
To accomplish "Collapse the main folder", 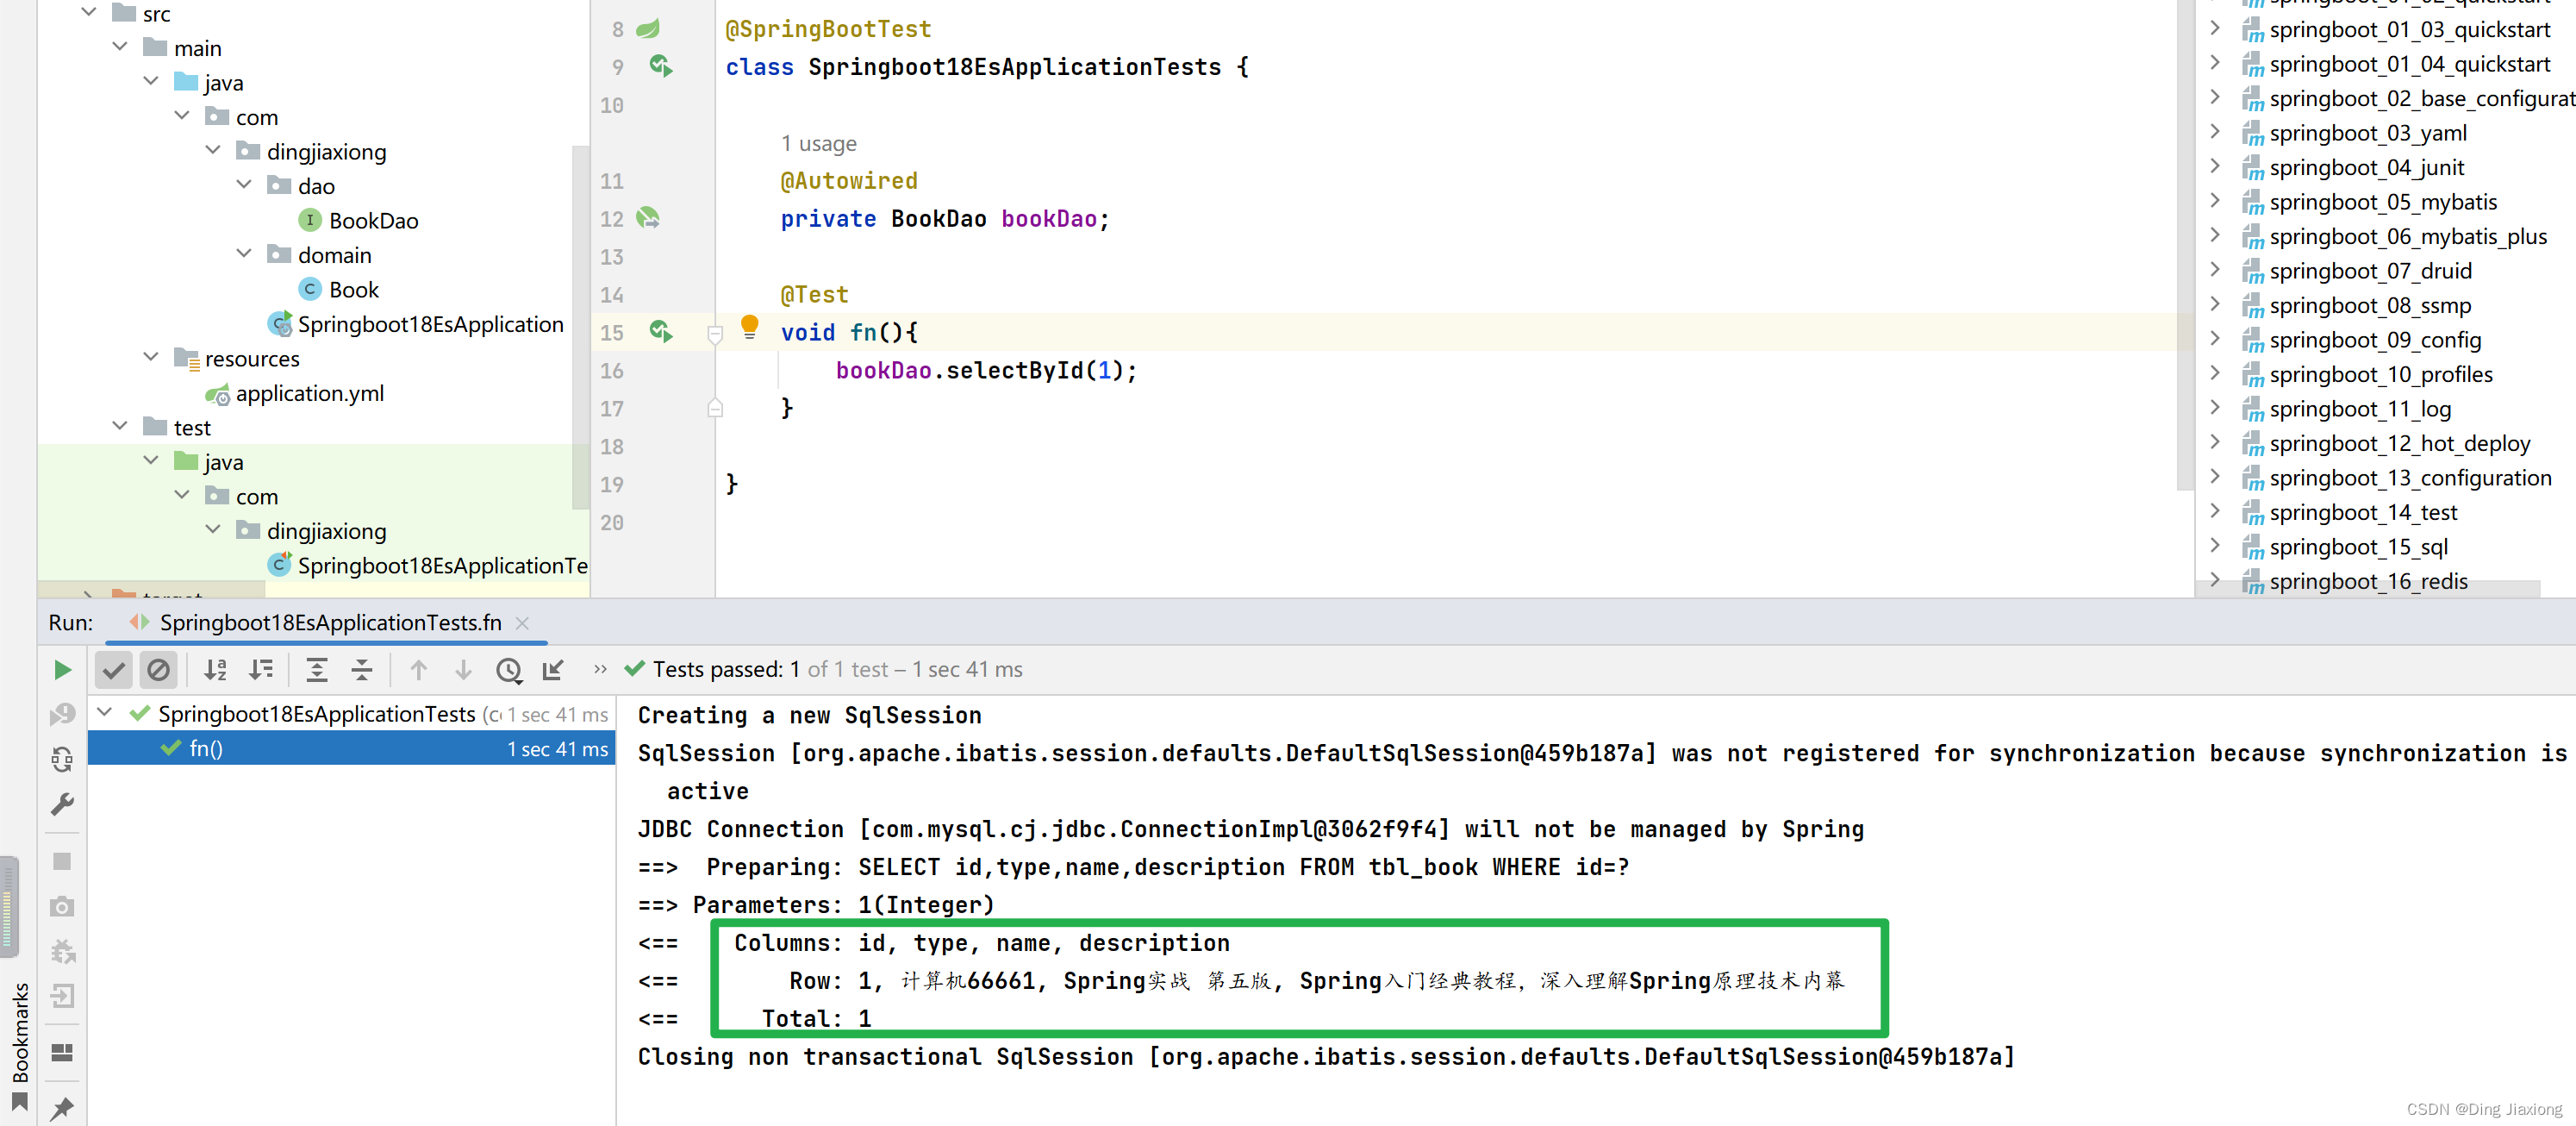I will 120,47.
